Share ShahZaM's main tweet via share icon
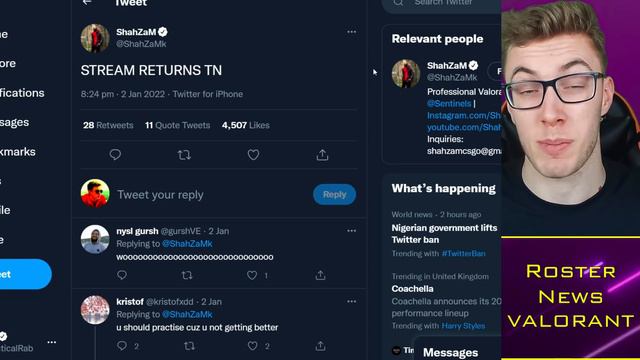 click(x=322, y=155)
